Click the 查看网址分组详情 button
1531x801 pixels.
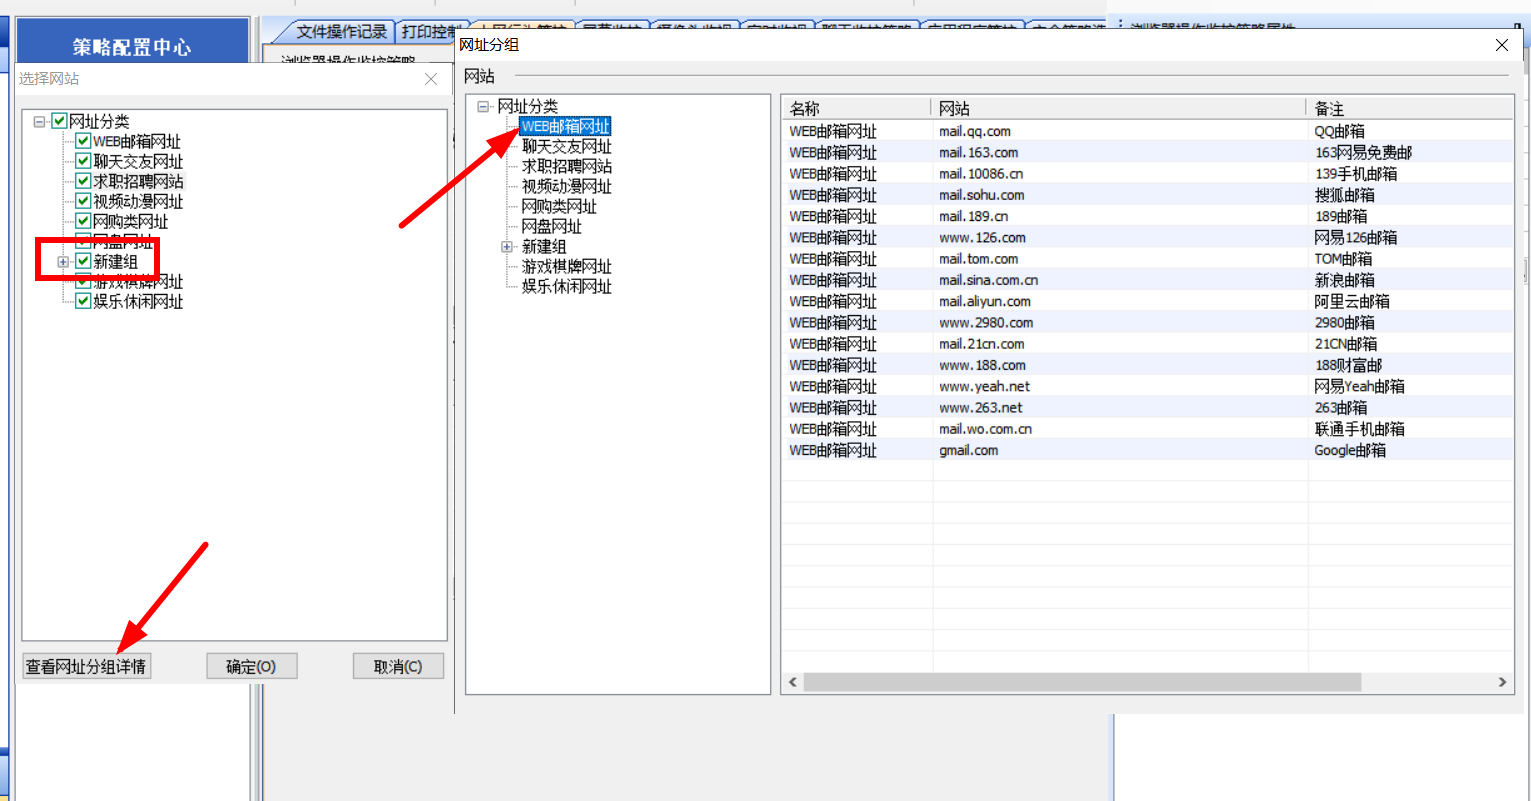(x=86, y=666)
